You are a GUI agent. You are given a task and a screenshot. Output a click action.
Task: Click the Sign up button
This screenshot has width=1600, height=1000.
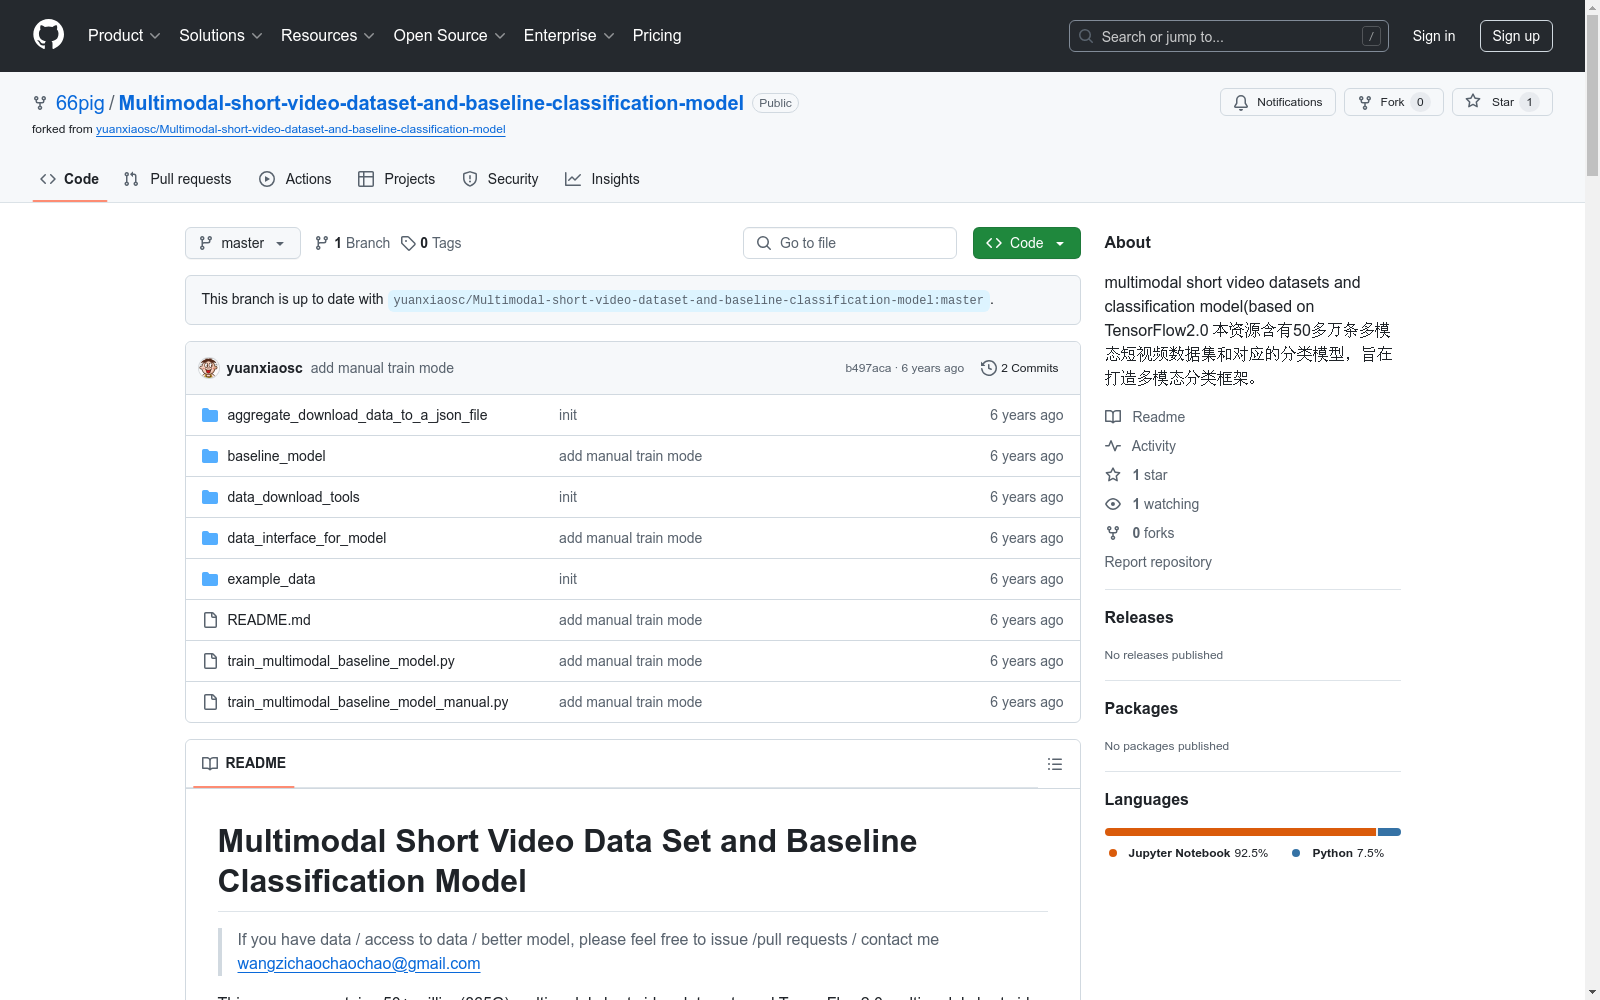click(x=1516, y=36)
